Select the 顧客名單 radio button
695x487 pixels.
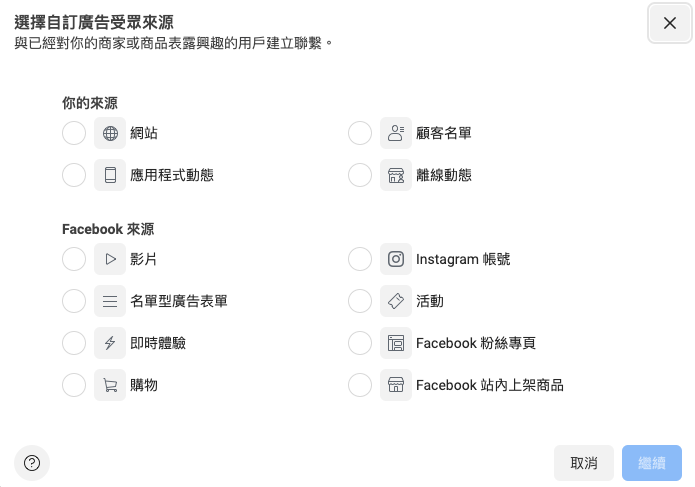coord(360,133)
